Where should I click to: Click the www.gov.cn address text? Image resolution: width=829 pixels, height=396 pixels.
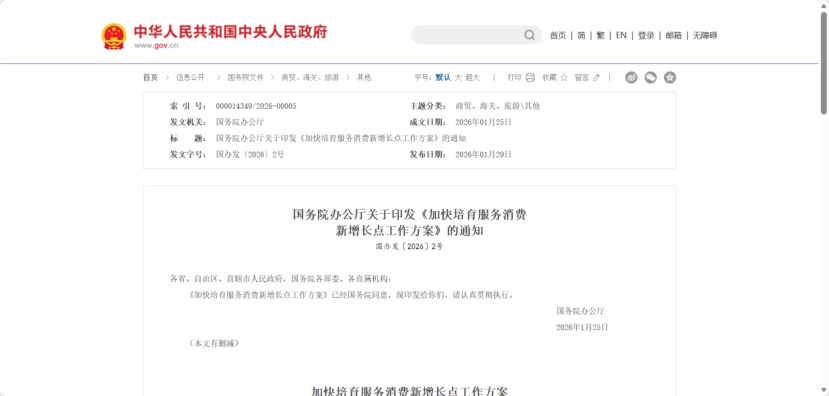point(156,46)
